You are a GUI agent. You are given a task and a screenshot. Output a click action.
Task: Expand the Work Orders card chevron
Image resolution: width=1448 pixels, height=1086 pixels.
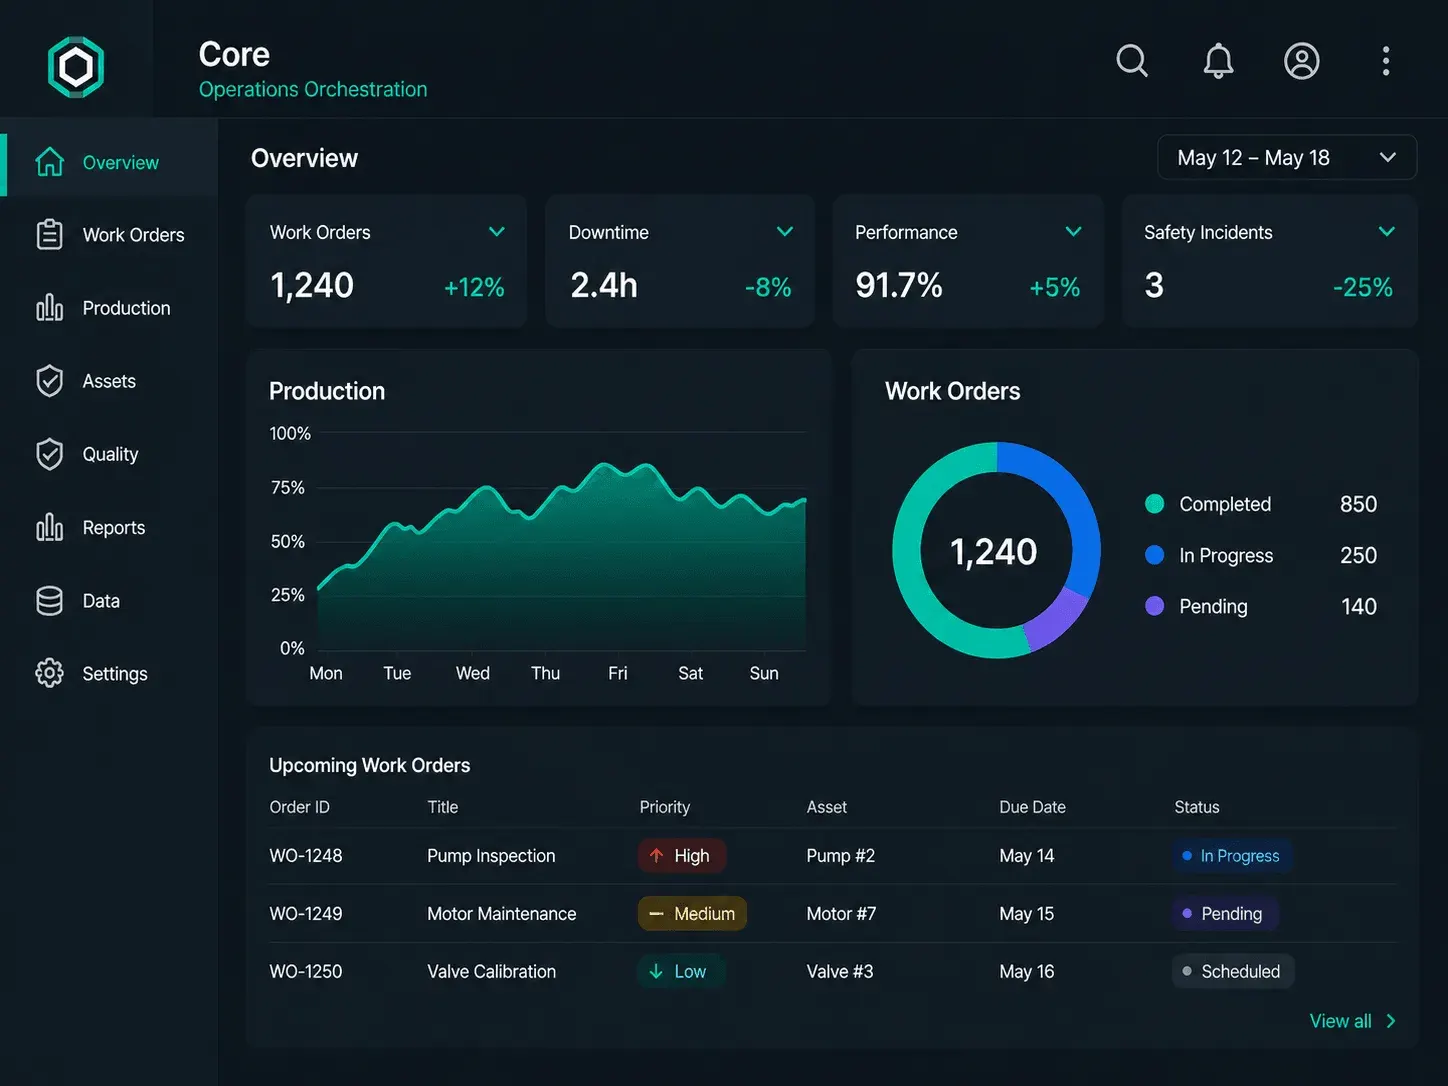(x=496, y=232)
